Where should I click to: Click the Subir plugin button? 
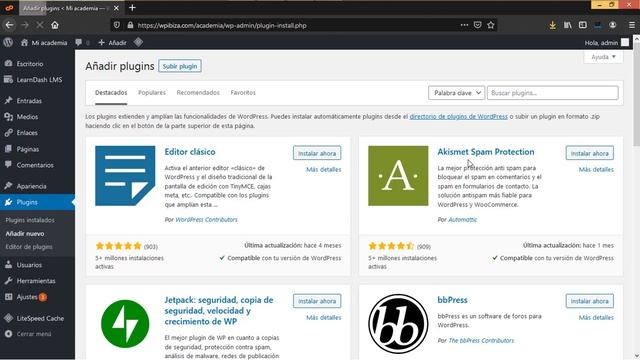point(180,66)
